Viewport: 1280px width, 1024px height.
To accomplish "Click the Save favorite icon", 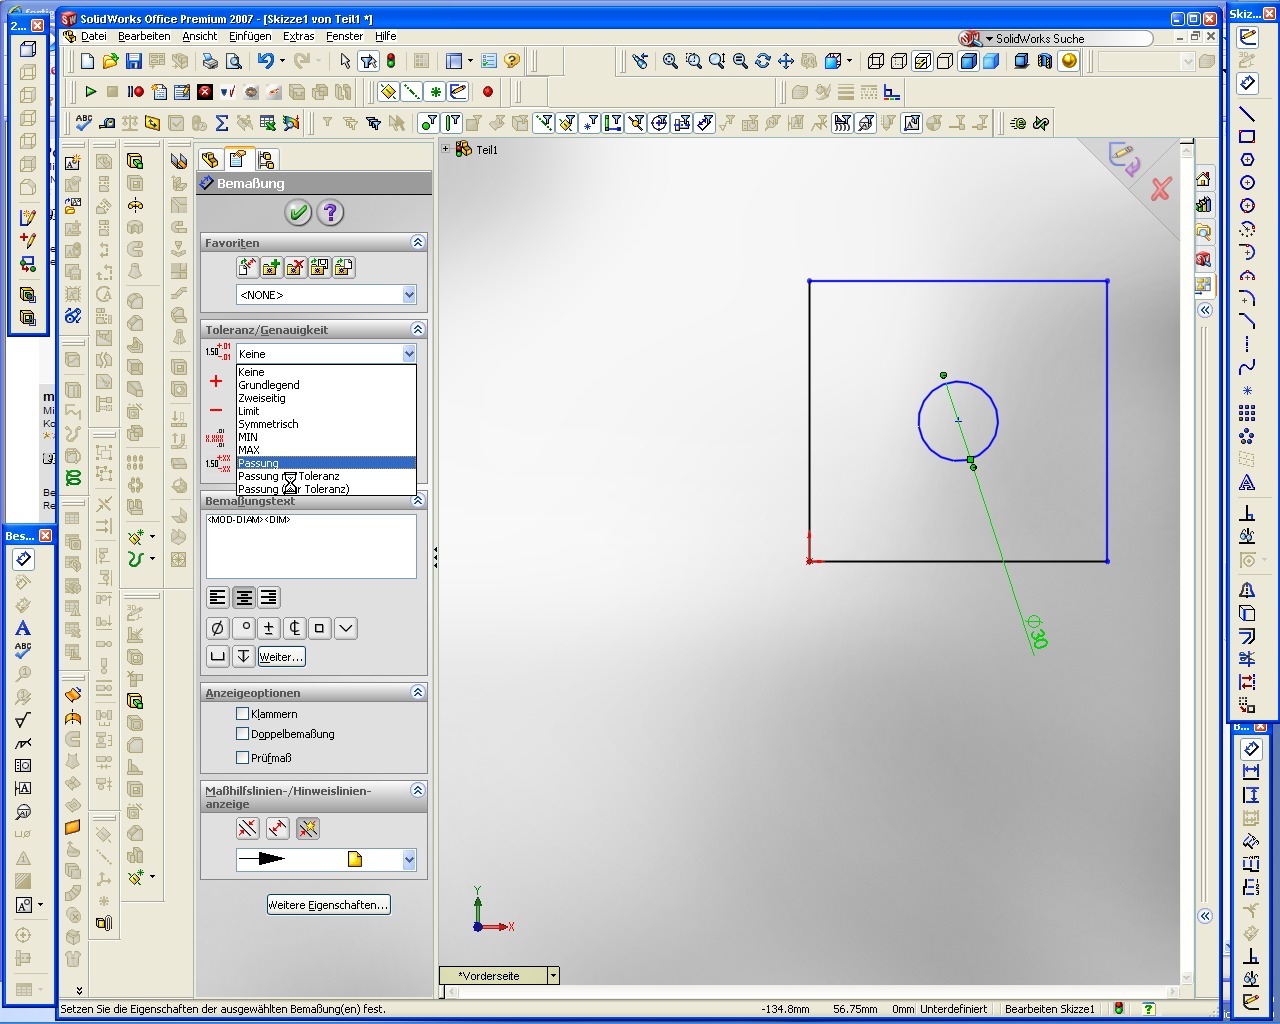I will tap(319, 267).
